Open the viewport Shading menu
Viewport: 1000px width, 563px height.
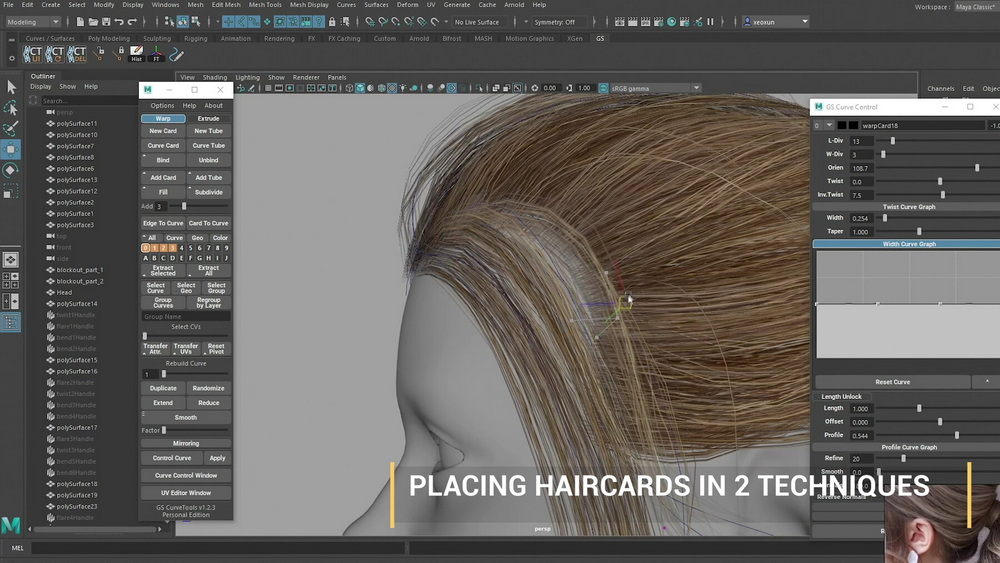coord(214,77)
